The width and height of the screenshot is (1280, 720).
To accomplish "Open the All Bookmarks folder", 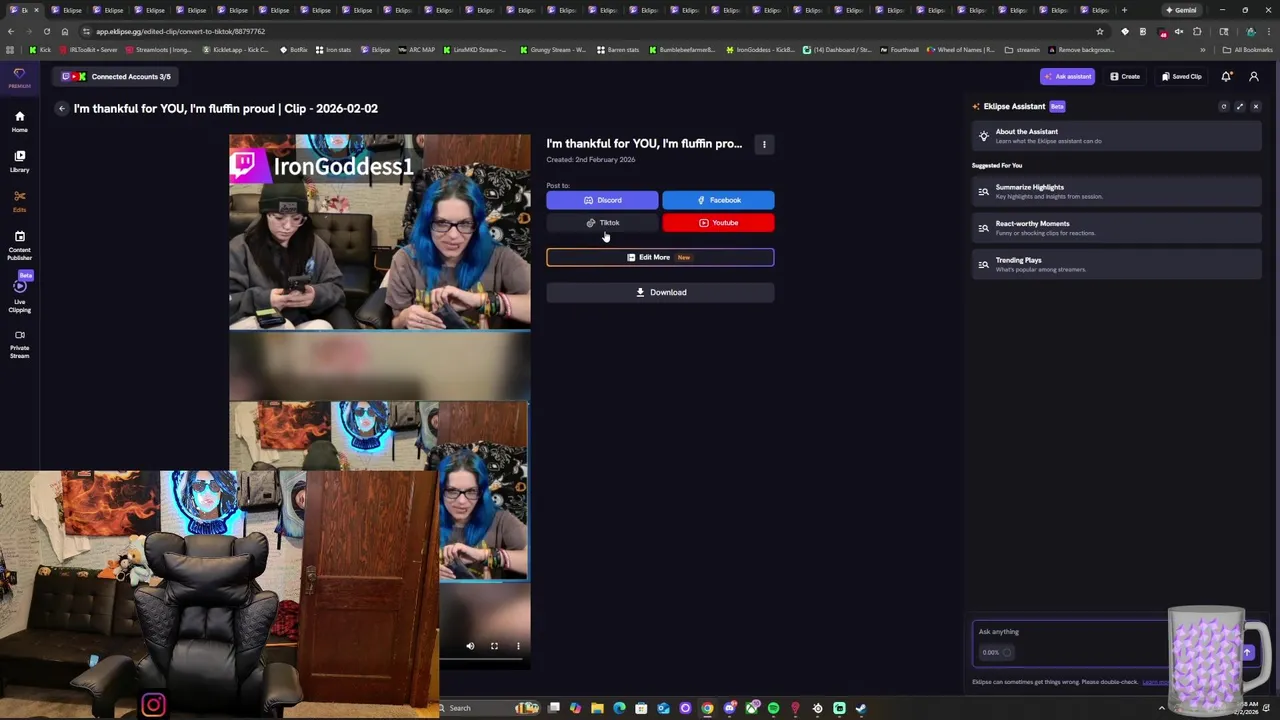I will (x=1248, y=50).
